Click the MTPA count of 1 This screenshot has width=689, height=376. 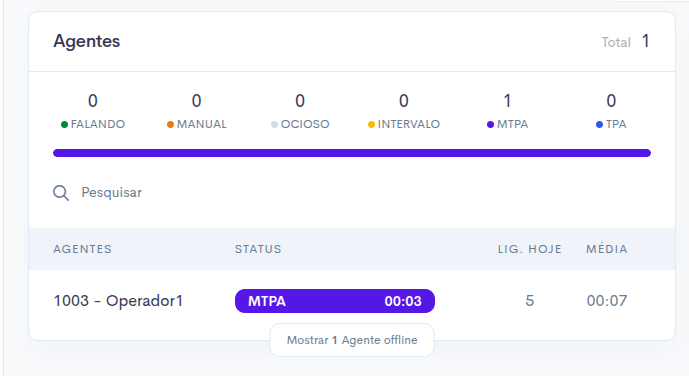coord(507,101)
